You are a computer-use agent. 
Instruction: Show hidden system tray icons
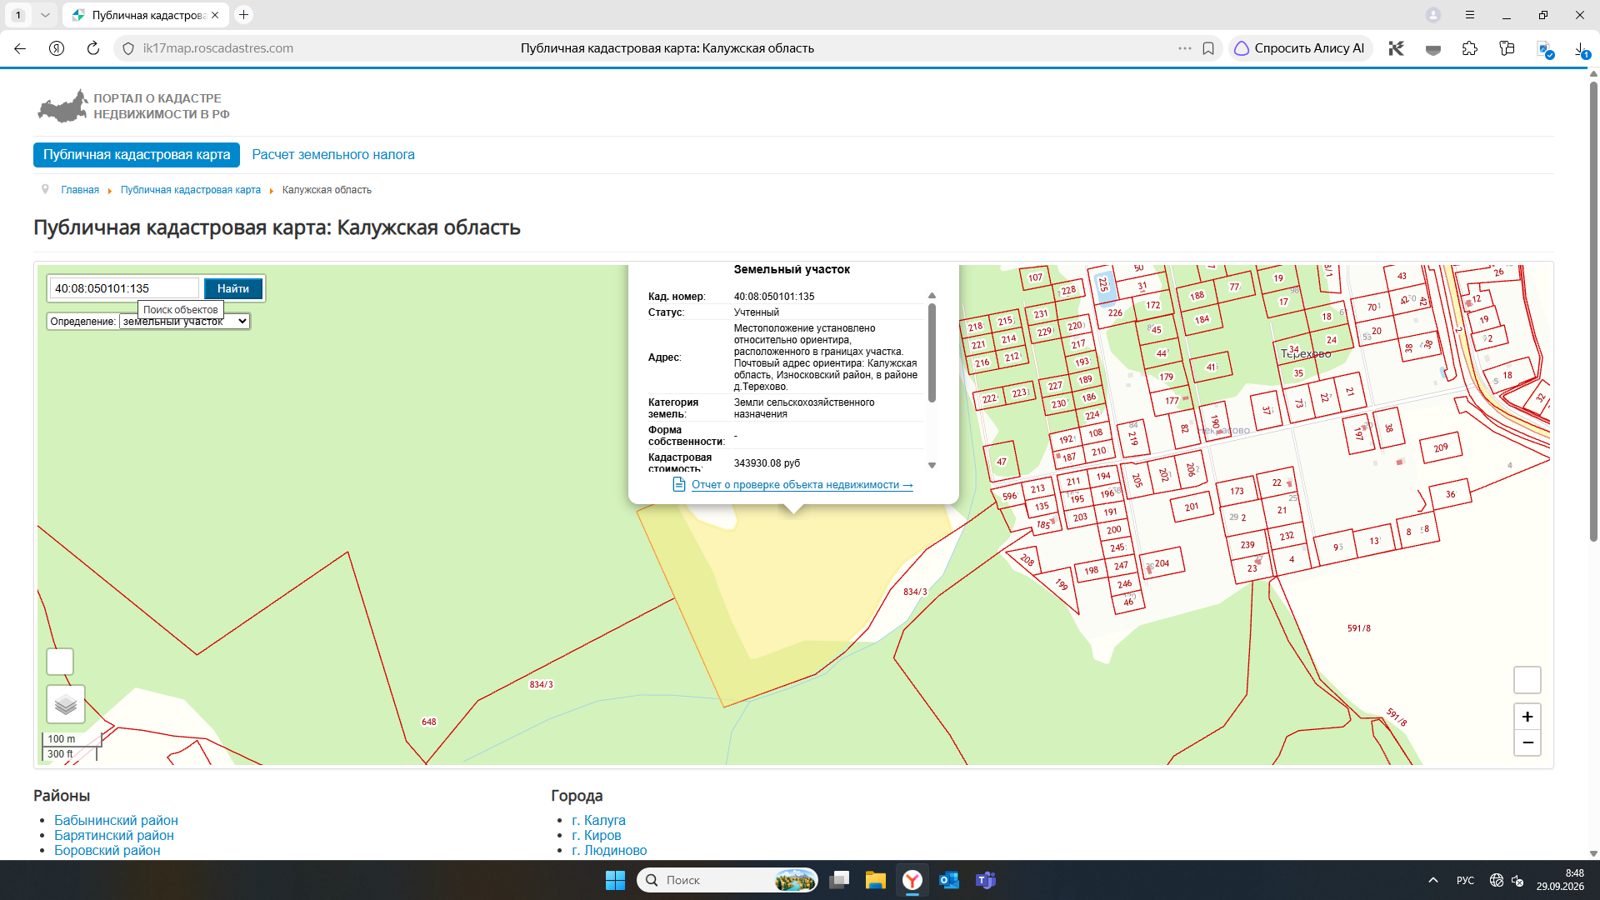[x=1433, y=880]
